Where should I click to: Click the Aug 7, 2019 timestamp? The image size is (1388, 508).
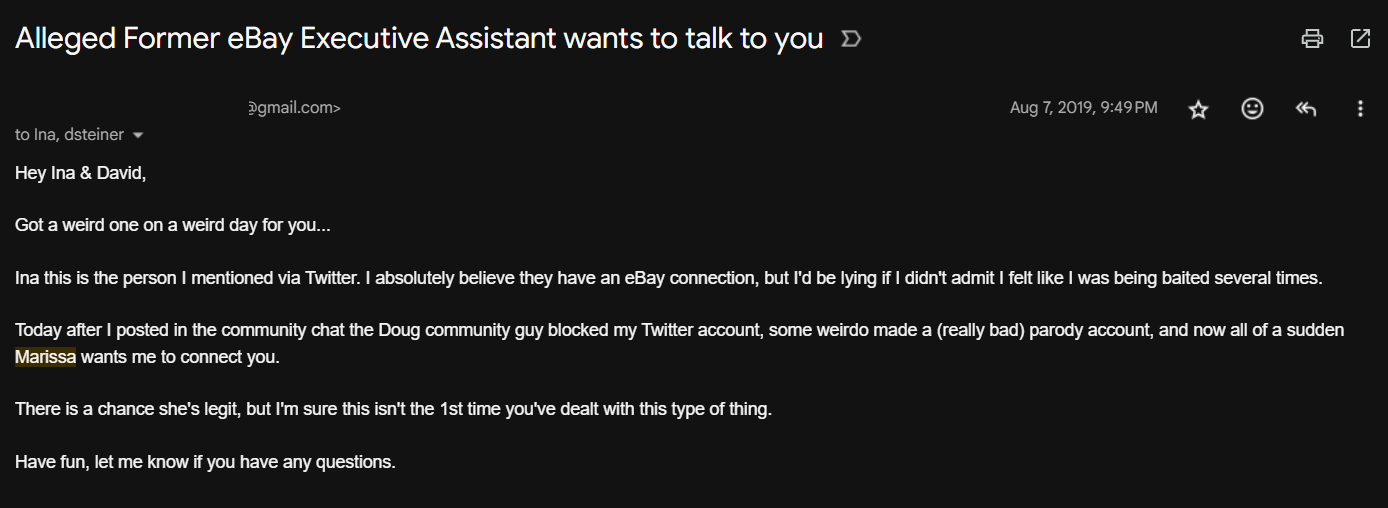pos(1083,108)
